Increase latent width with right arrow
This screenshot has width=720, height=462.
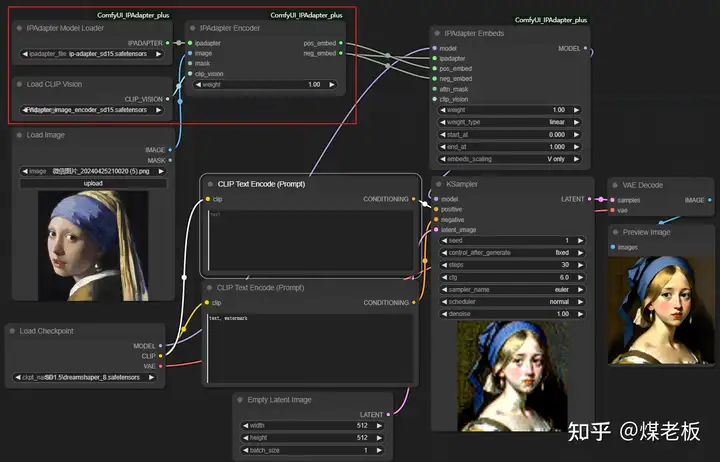point(379,426)
